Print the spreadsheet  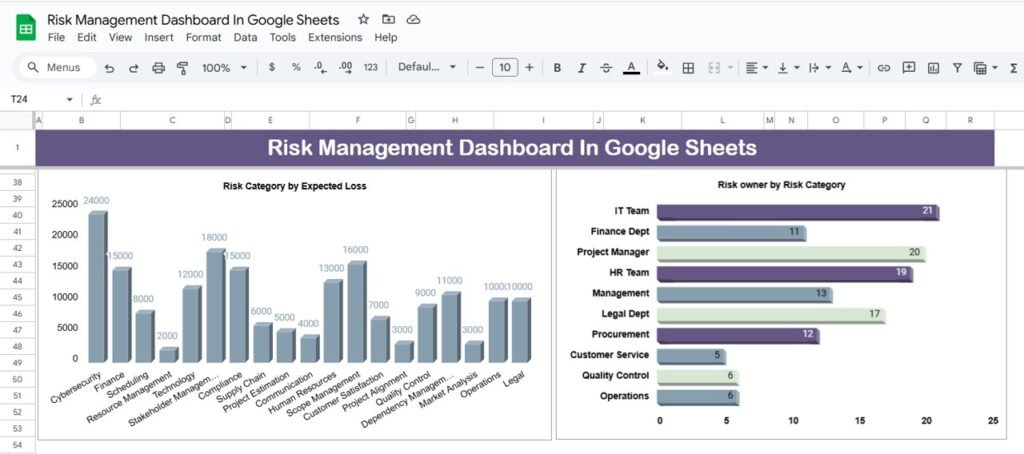(x=158, y=67)
